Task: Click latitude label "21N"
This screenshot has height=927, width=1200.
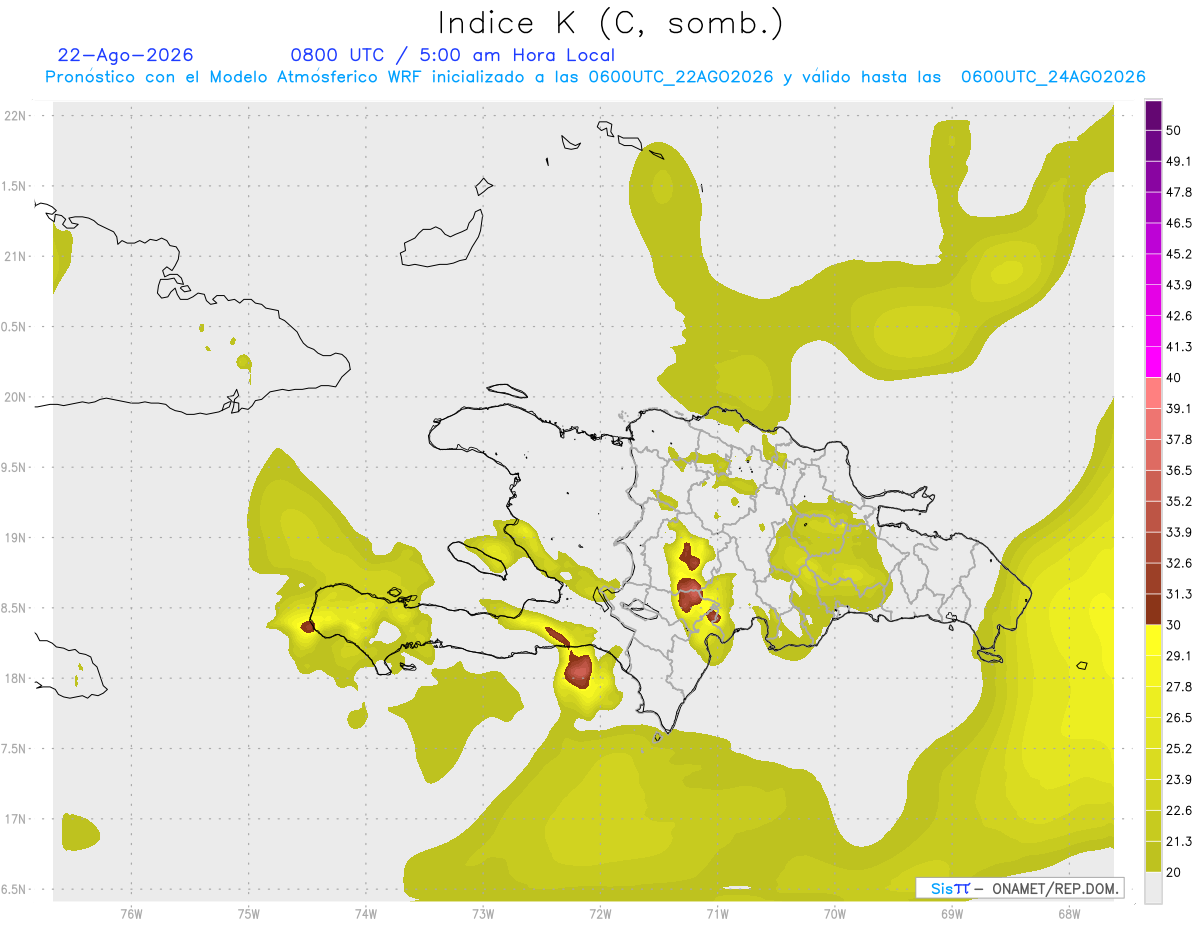Action: (15, 256)
